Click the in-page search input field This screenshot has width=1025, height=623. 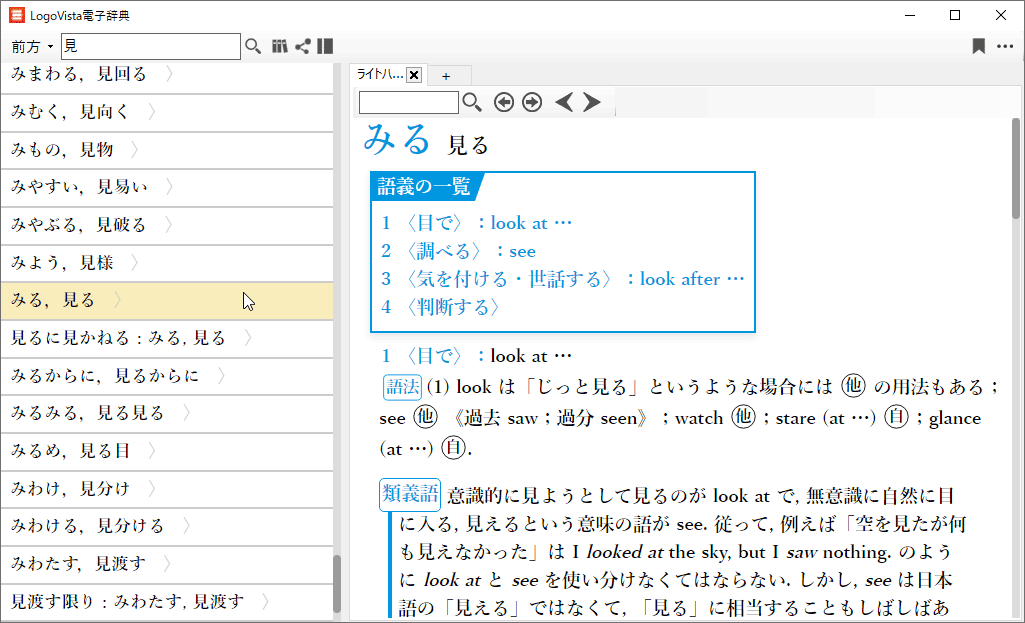tap(409, 103)
